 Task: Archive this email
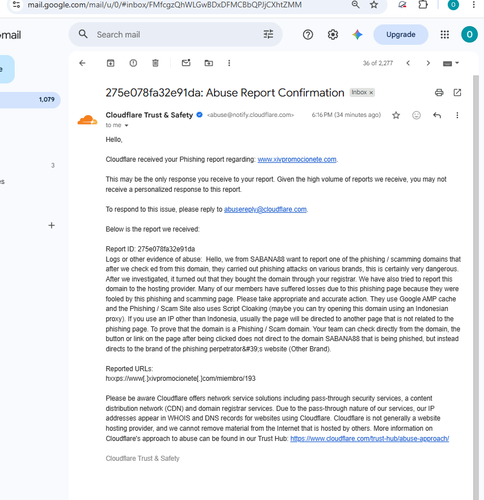click(x=110, y=63)
